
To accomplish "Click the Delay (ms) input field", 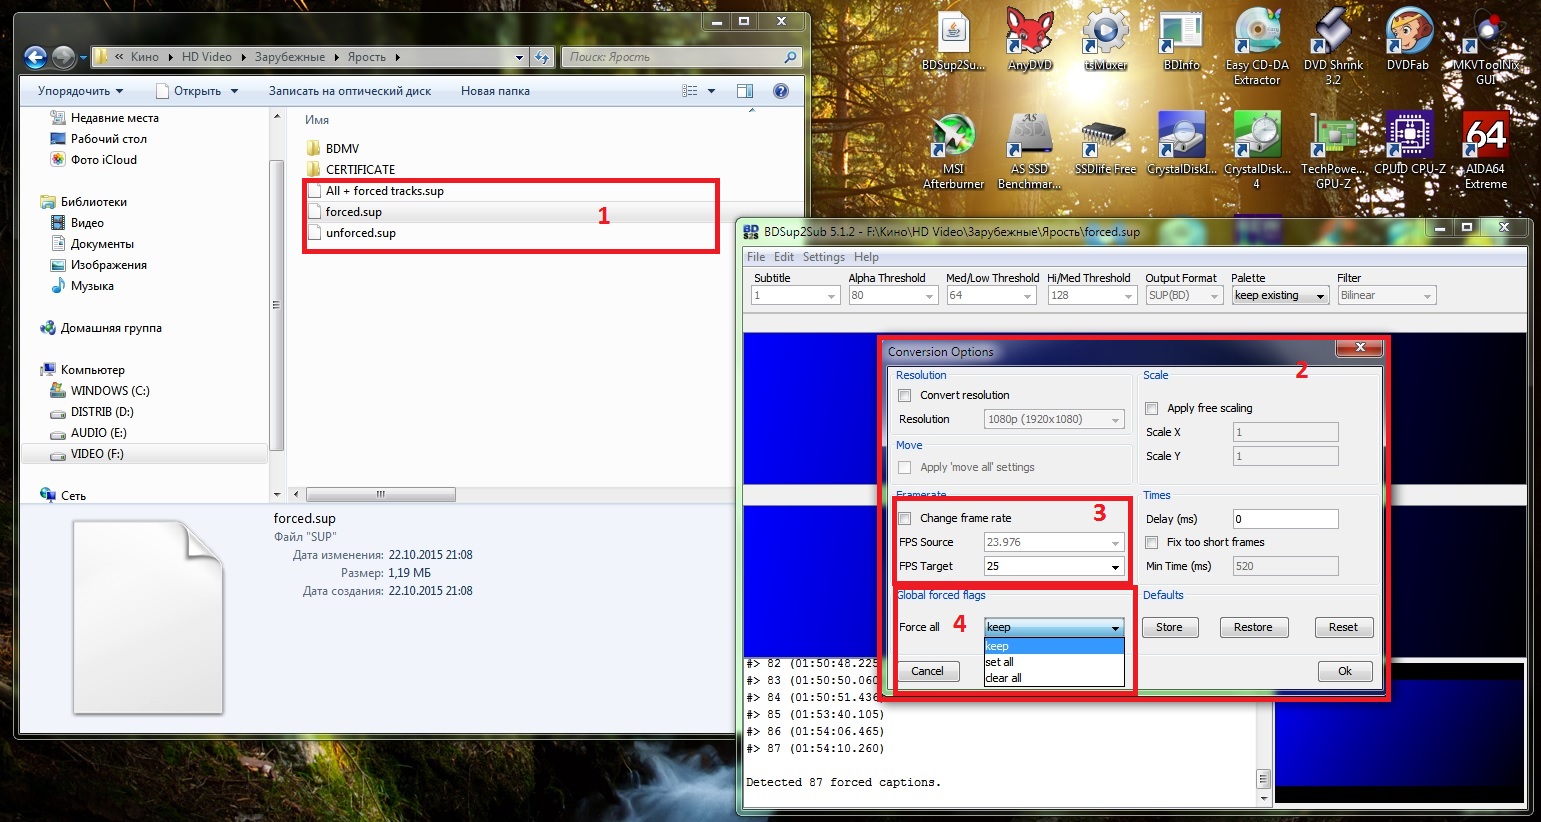I will click(x=1285, y=519).
